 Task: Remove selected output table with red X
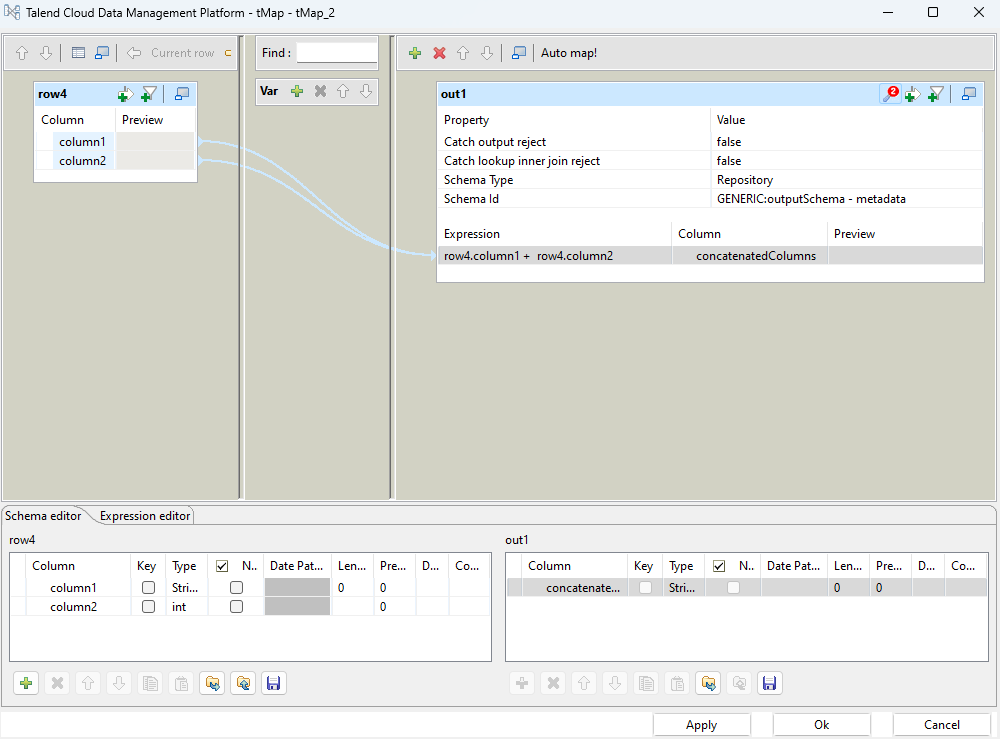click(439, 53)
